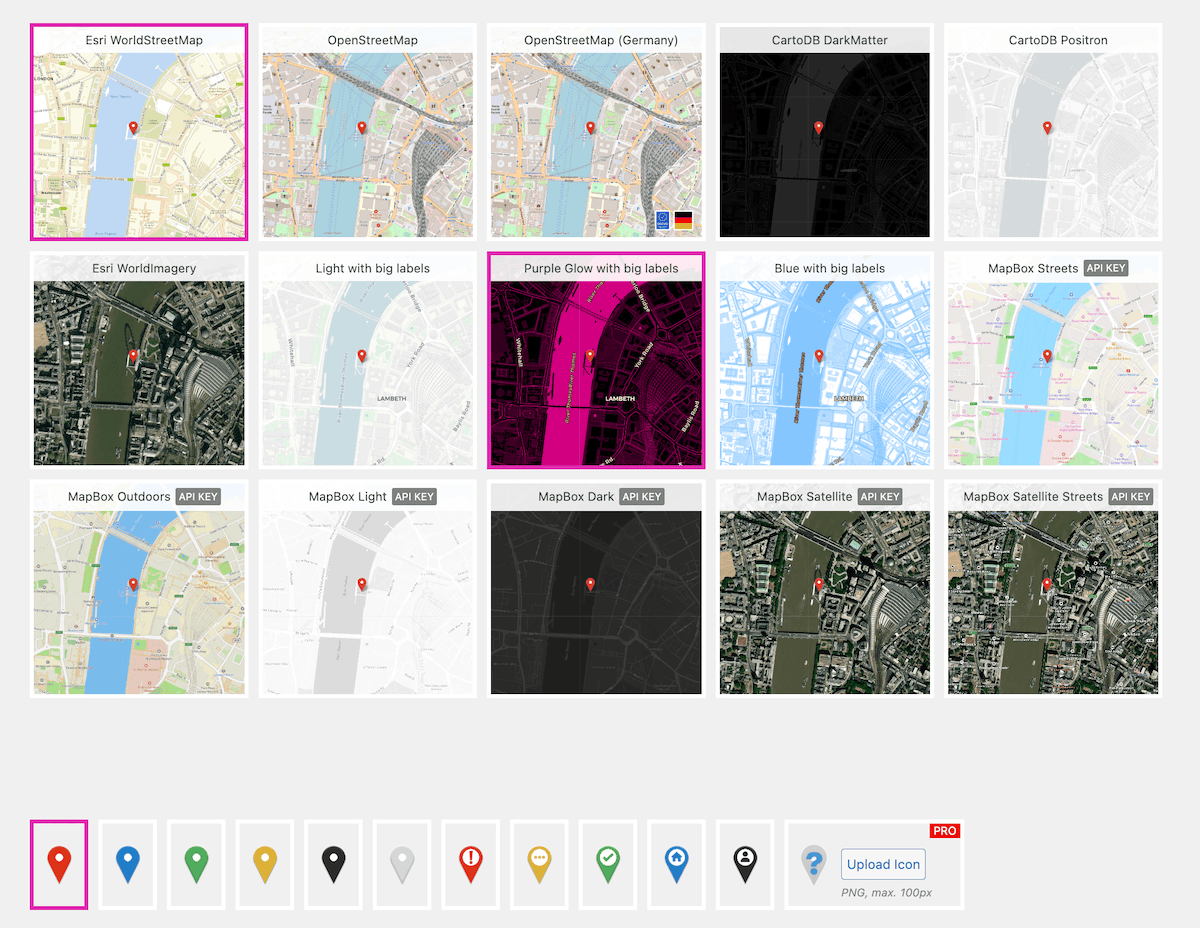Select the Light with big labels style
1200x928 pixels.
coord(368,360)
